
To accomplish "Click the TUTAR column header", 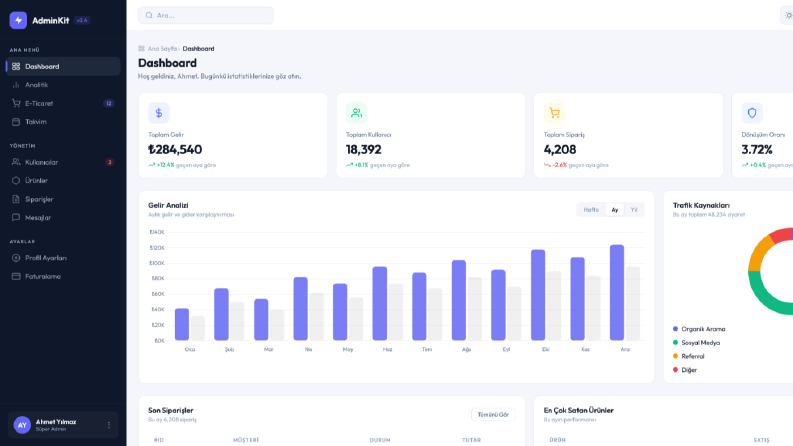I will pyautogui.click(x=471, y=440).
